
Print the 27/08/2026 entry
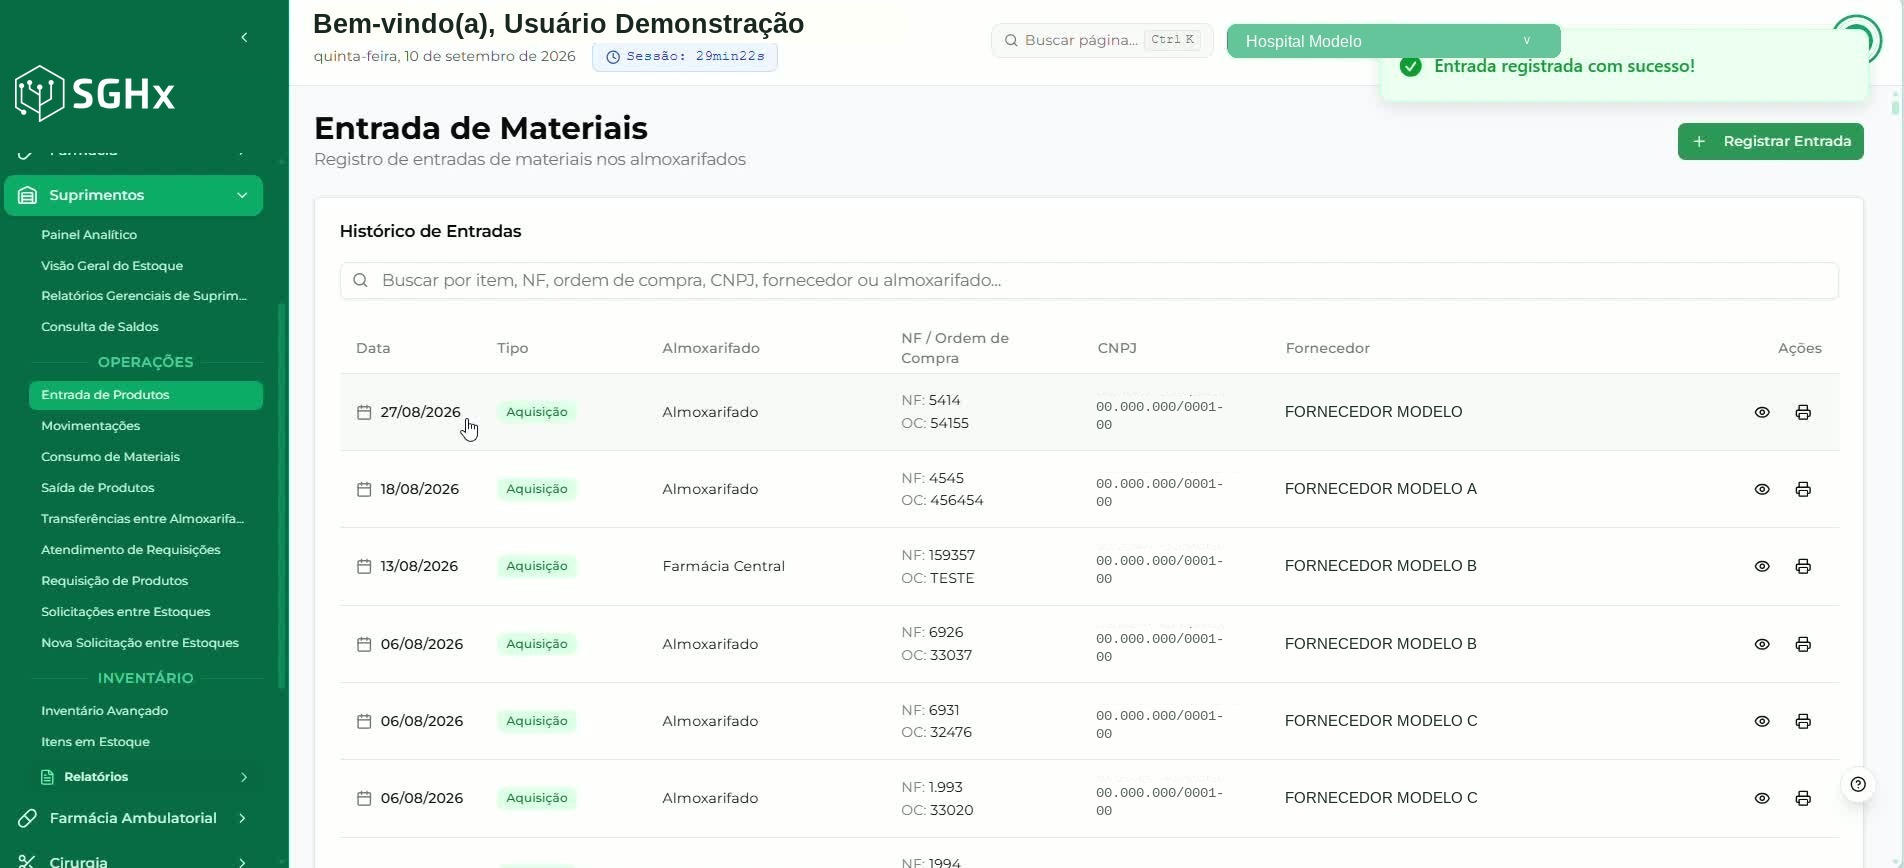(x=1803, y=412)
